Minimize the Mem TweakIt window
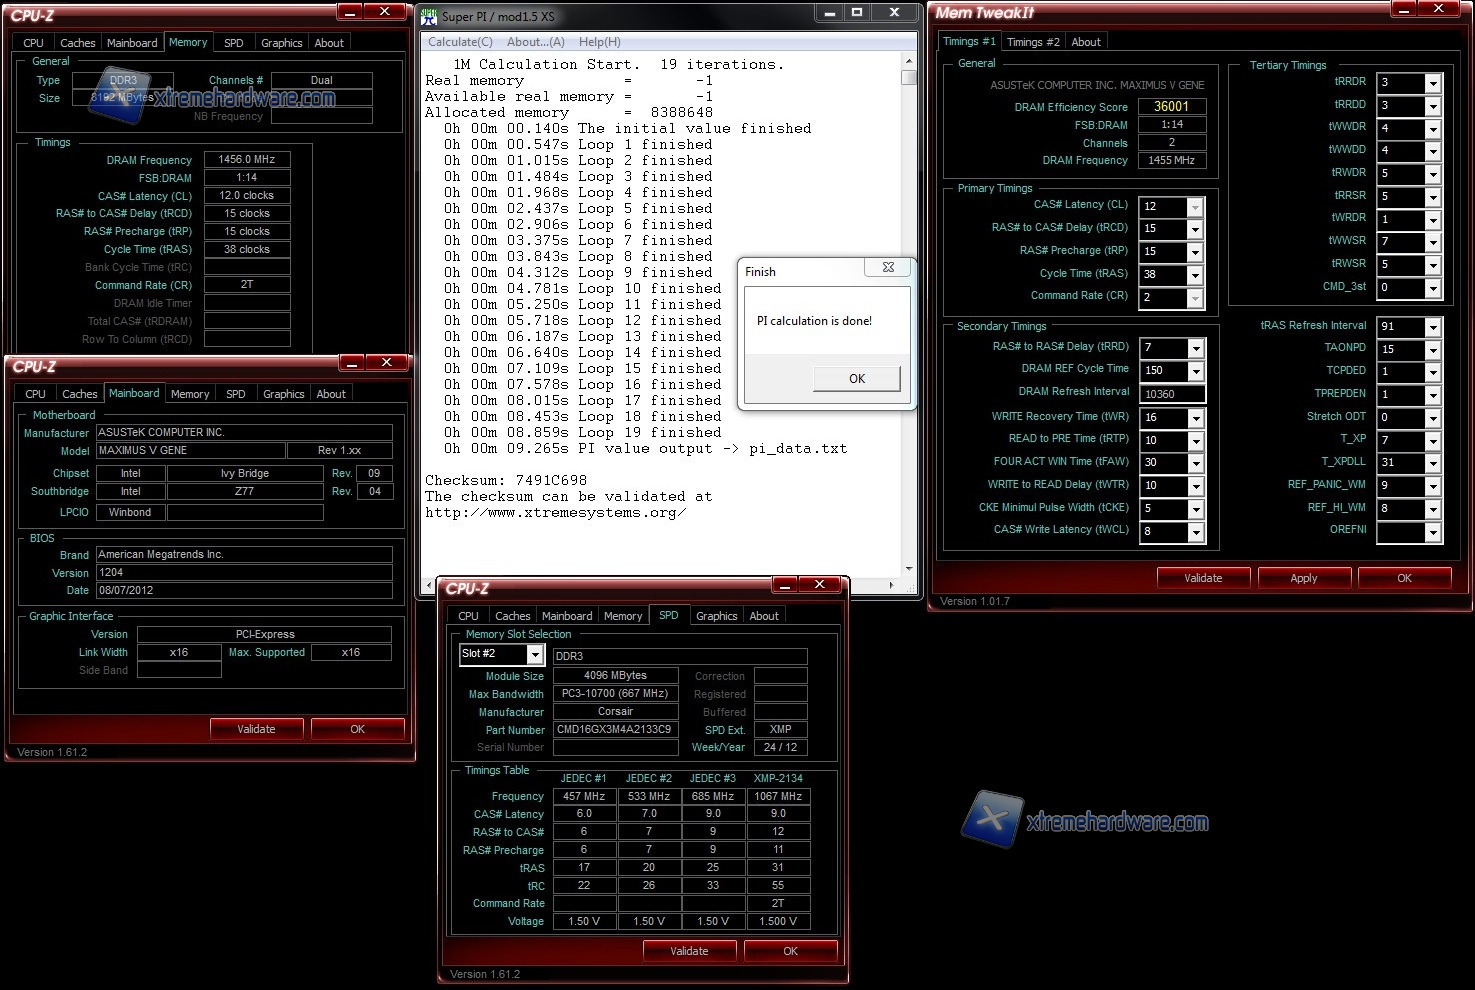Image resolution: width=1475 pixels, height=990 pixels. pos(1404,9)
